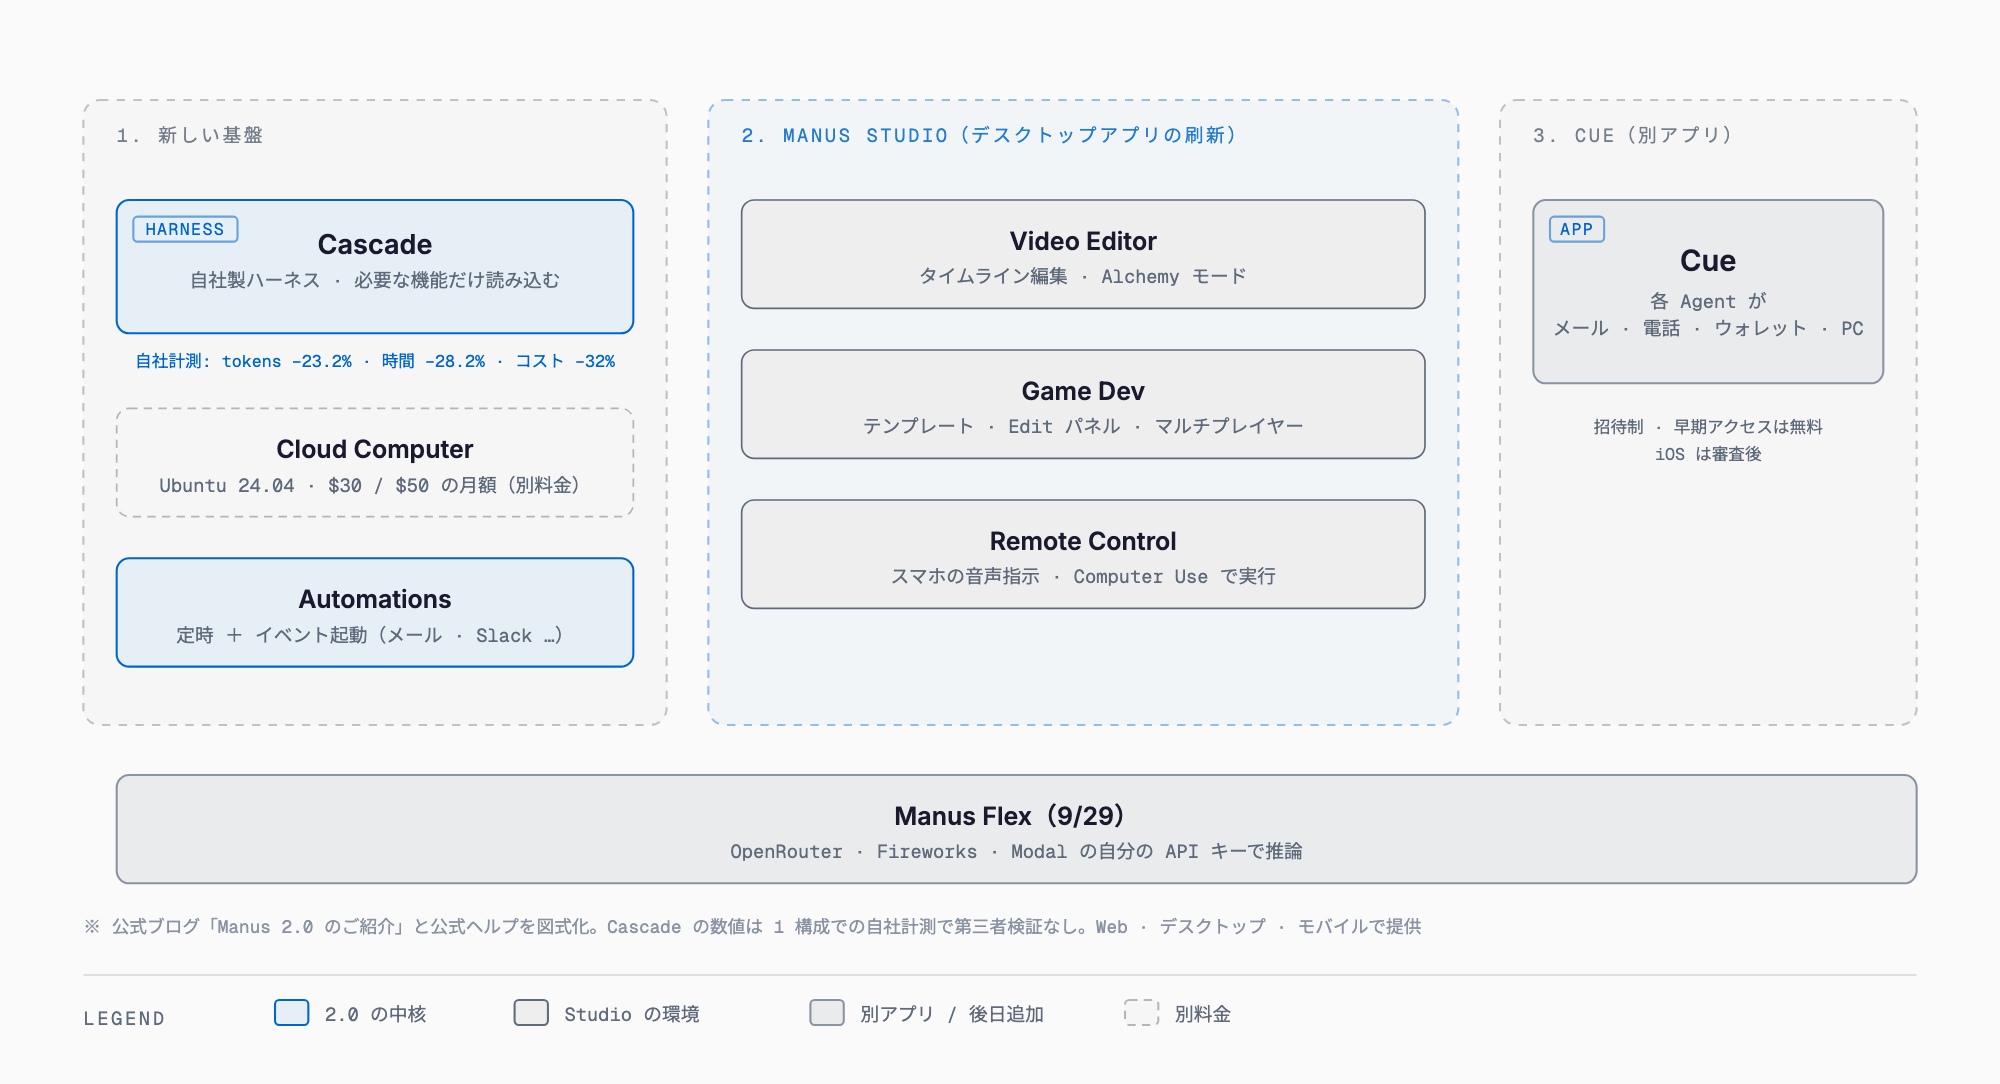Image resolution: width=2000 pixels, height=1084 pixels.
Task: Click 'OpenRouter · Fireworks · Modal' subtitle text
Action: [x=1016, y=851]
